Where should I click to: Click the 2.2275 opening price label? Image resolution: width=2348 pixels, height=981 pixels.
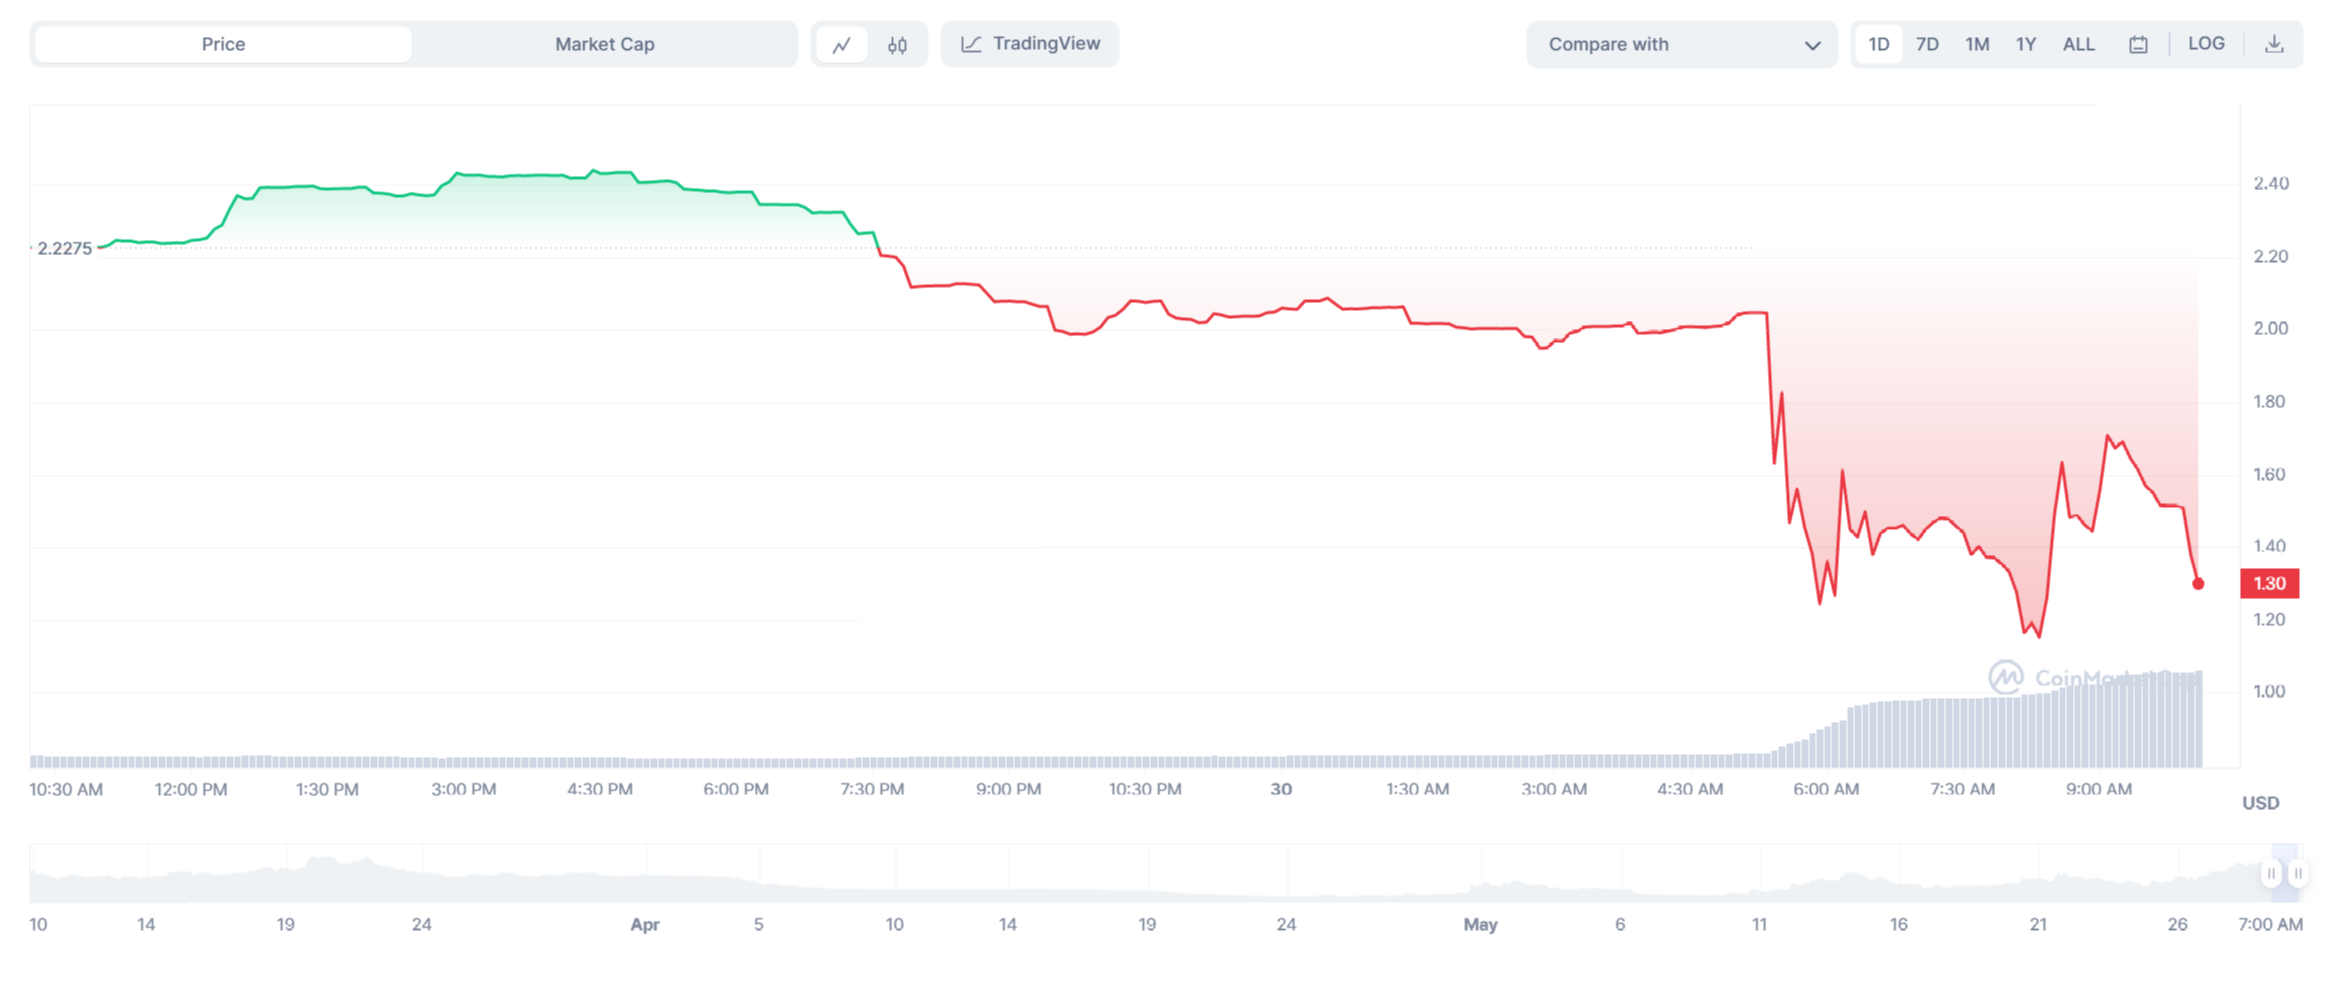[64, 248]
